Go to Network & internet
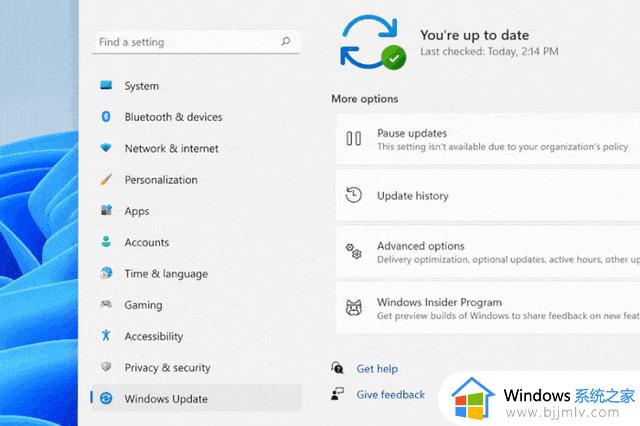 coord(196,148)
